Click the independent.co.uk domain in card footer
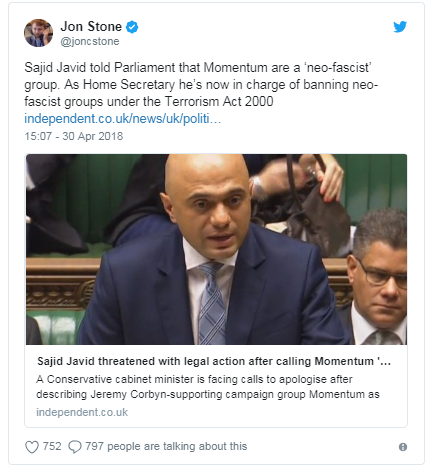The width and height of the screenshot is (444, 468). [x=82, y=412]
